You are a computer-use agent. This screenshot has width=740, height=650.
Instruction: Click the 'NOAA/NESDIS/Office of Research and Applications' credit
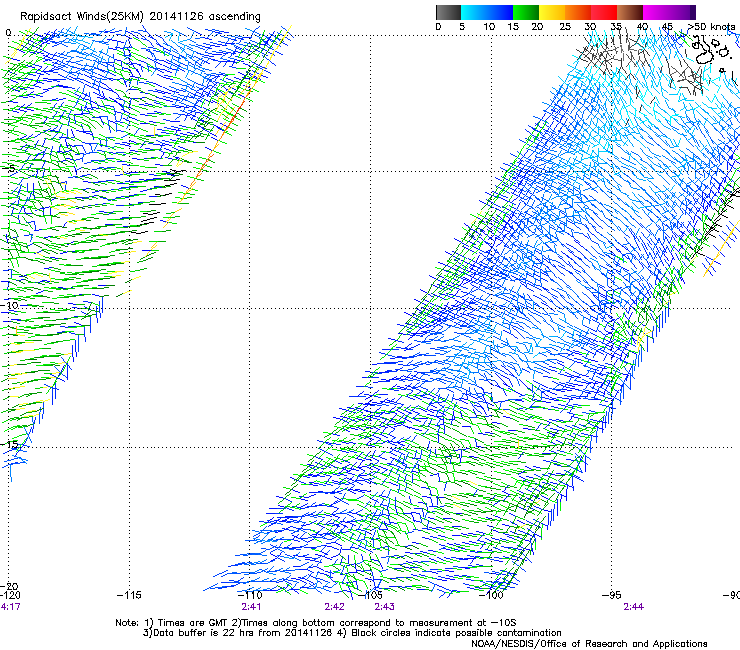click(x=589, y=644)
